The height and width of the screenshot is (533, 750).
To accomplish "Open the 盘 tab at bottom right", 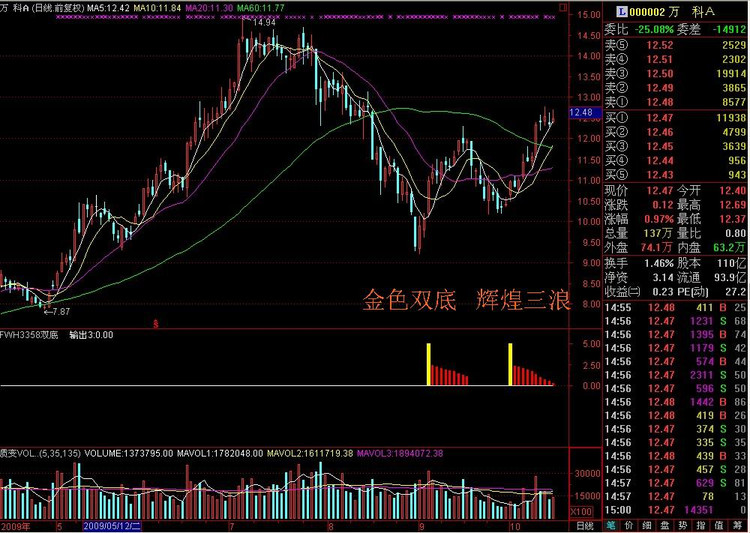I will pyautogui.click(x=665, y=526).
